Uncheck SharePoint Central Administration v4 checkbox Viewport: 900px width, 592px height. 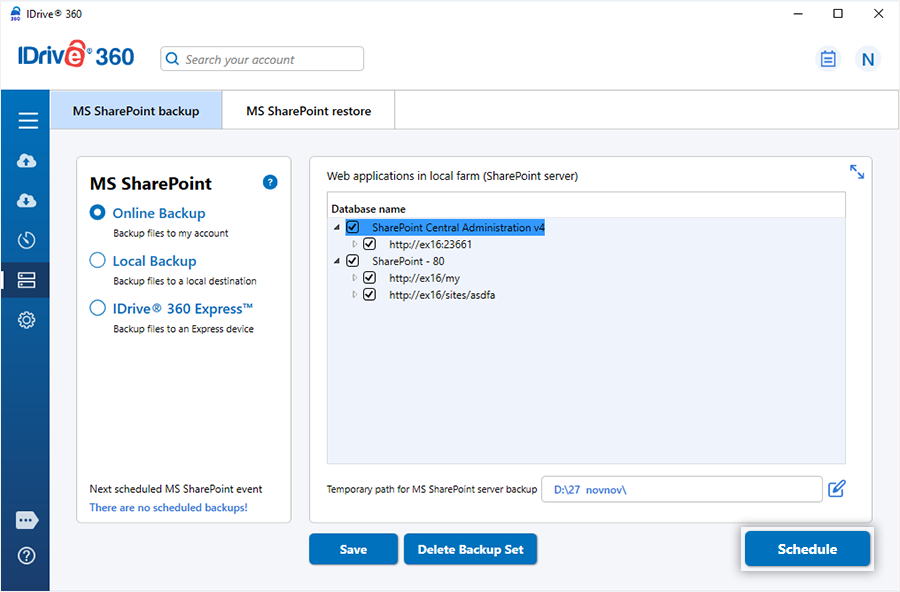tap(353, 228)
